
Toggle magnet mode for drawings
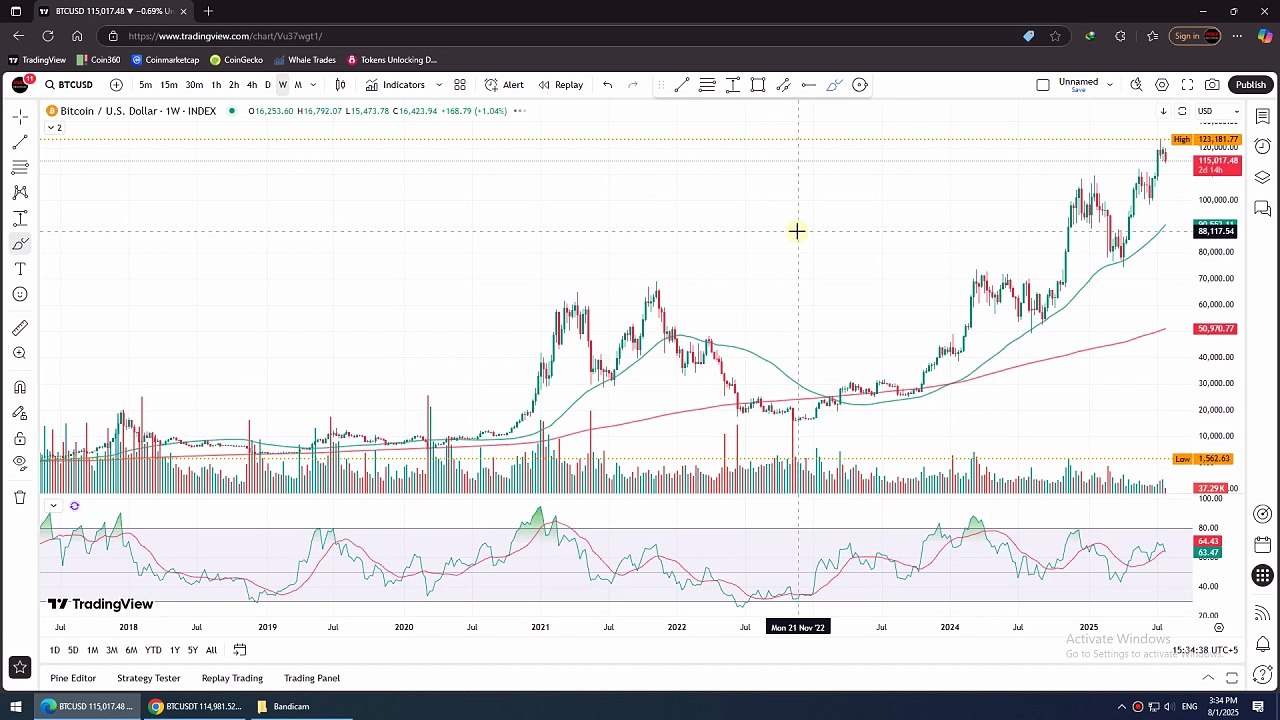tap(20, 387)
